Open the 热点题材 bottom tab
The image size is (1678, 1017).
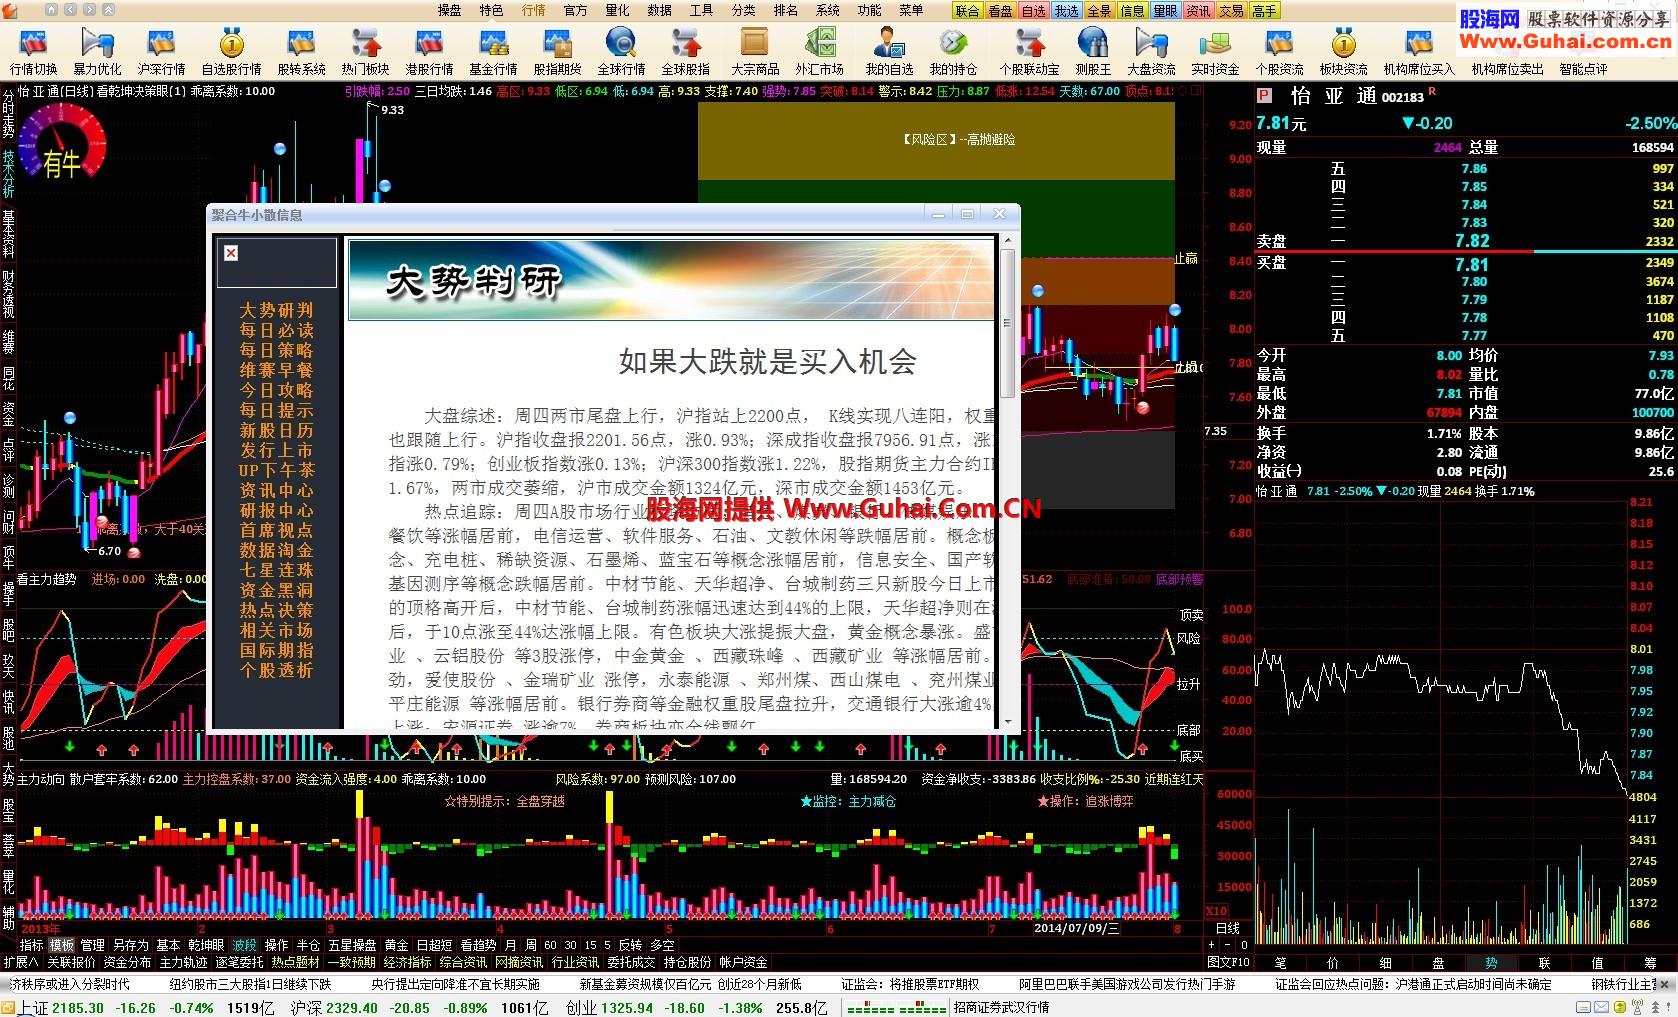(x=295, y=962)
